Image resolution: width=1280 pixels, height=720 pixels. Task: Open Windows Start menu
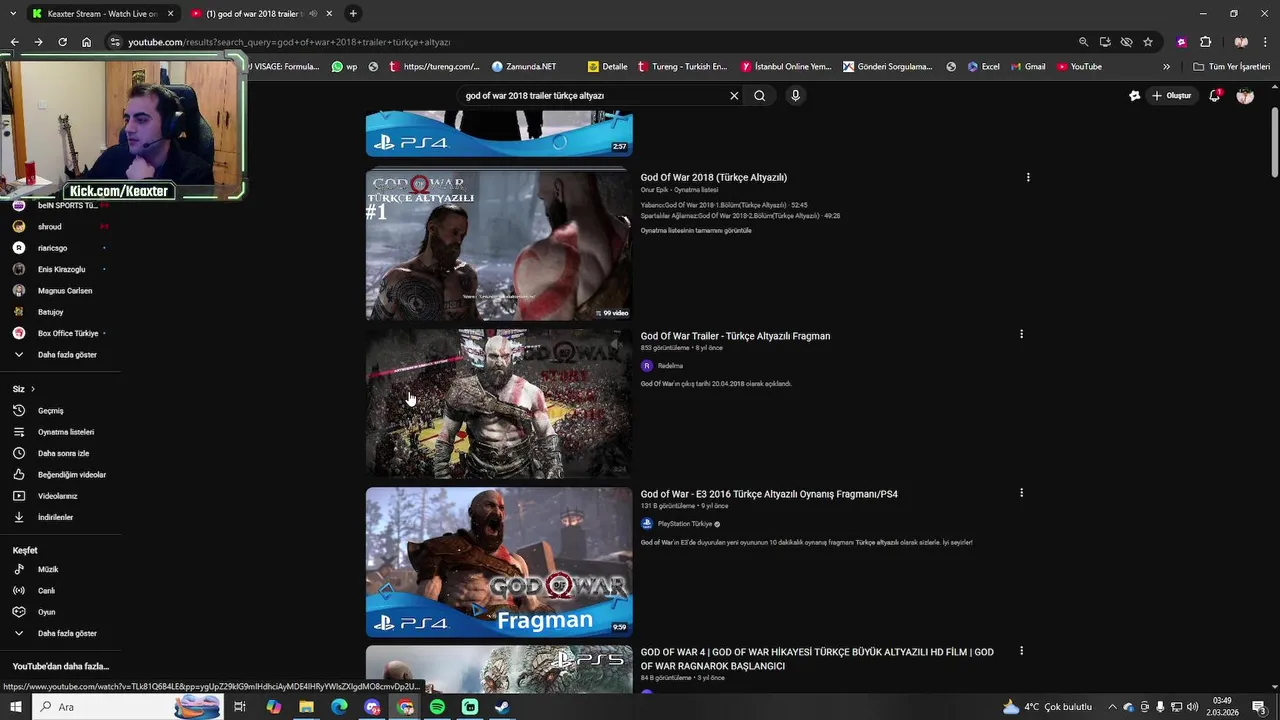[15, 707]
